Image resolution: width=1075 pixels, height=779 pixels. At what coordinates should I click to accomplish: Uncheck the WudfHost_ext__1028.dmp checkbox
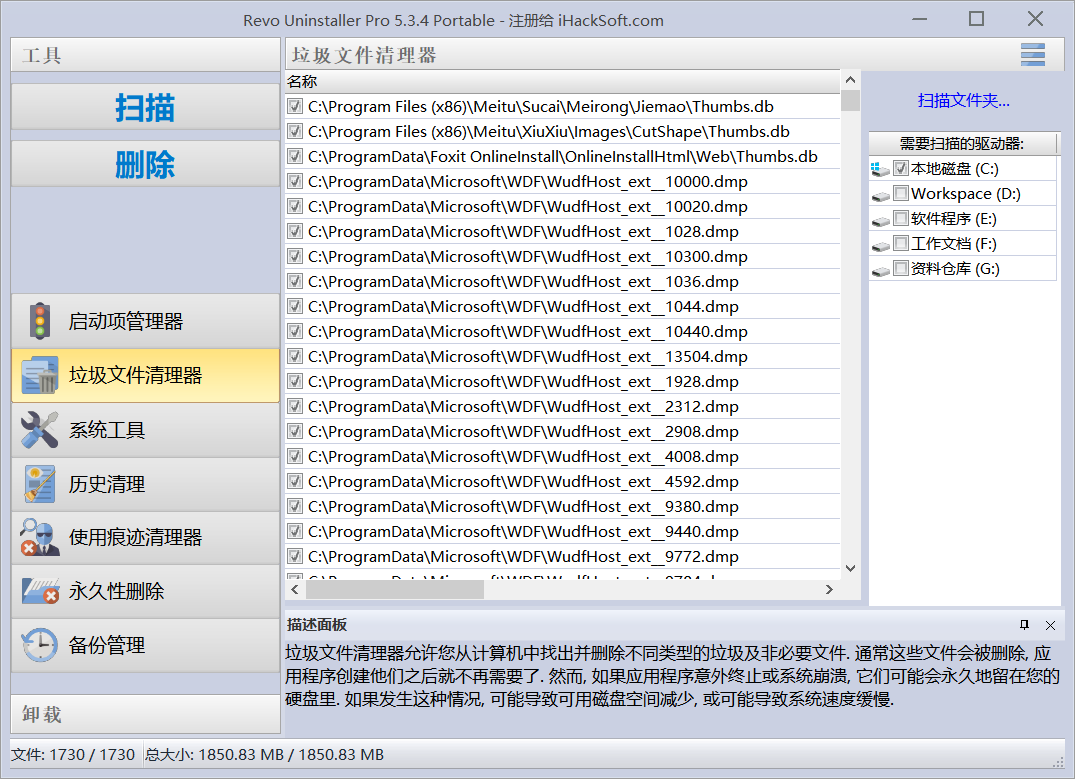coord(295,231)
